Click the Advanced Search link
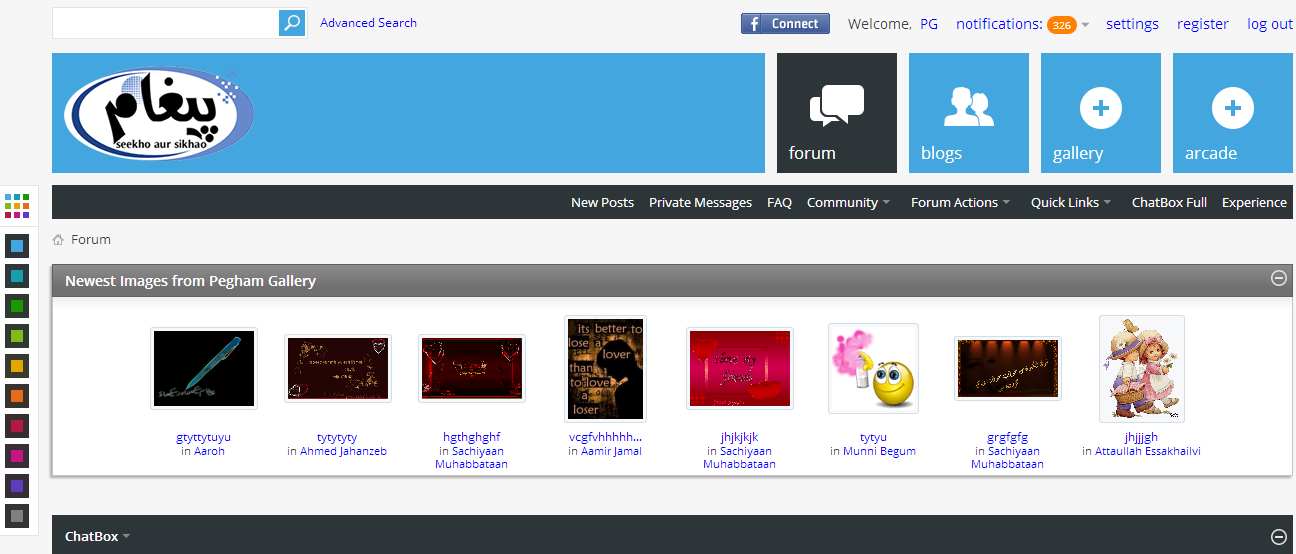This screenshot has width=1296, height=554. coord(368,23)
